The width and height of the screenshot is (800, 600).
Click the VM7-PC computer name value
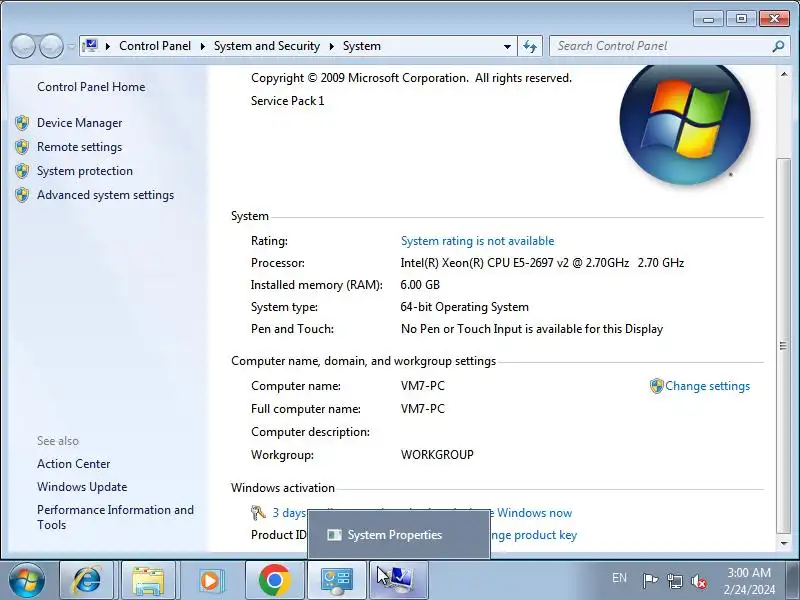point(423,386)
